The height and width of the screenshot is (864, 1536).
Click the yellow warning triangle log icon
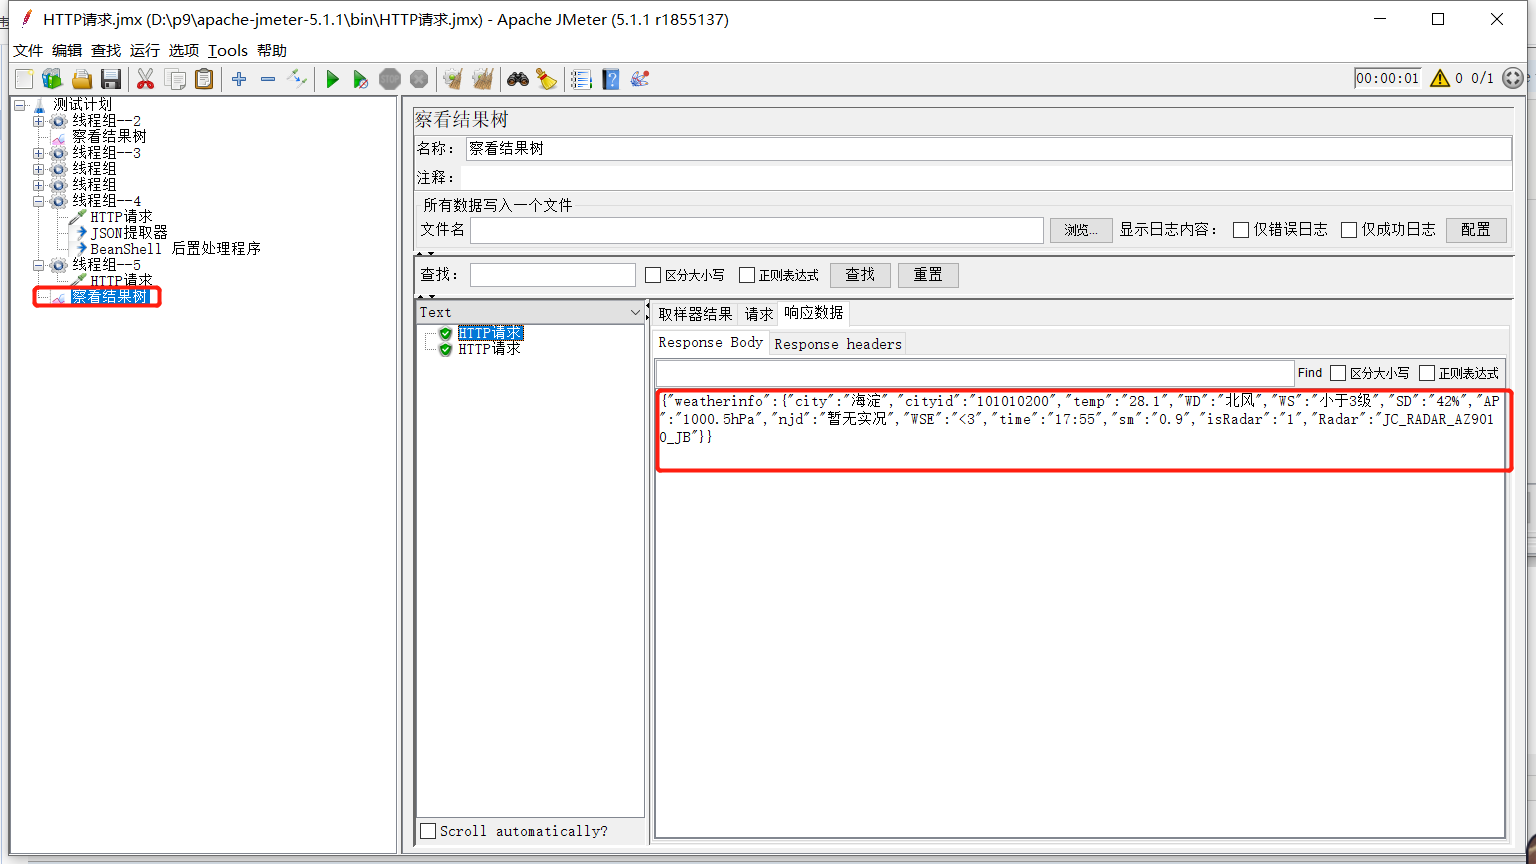click(x=1440, y=78)
